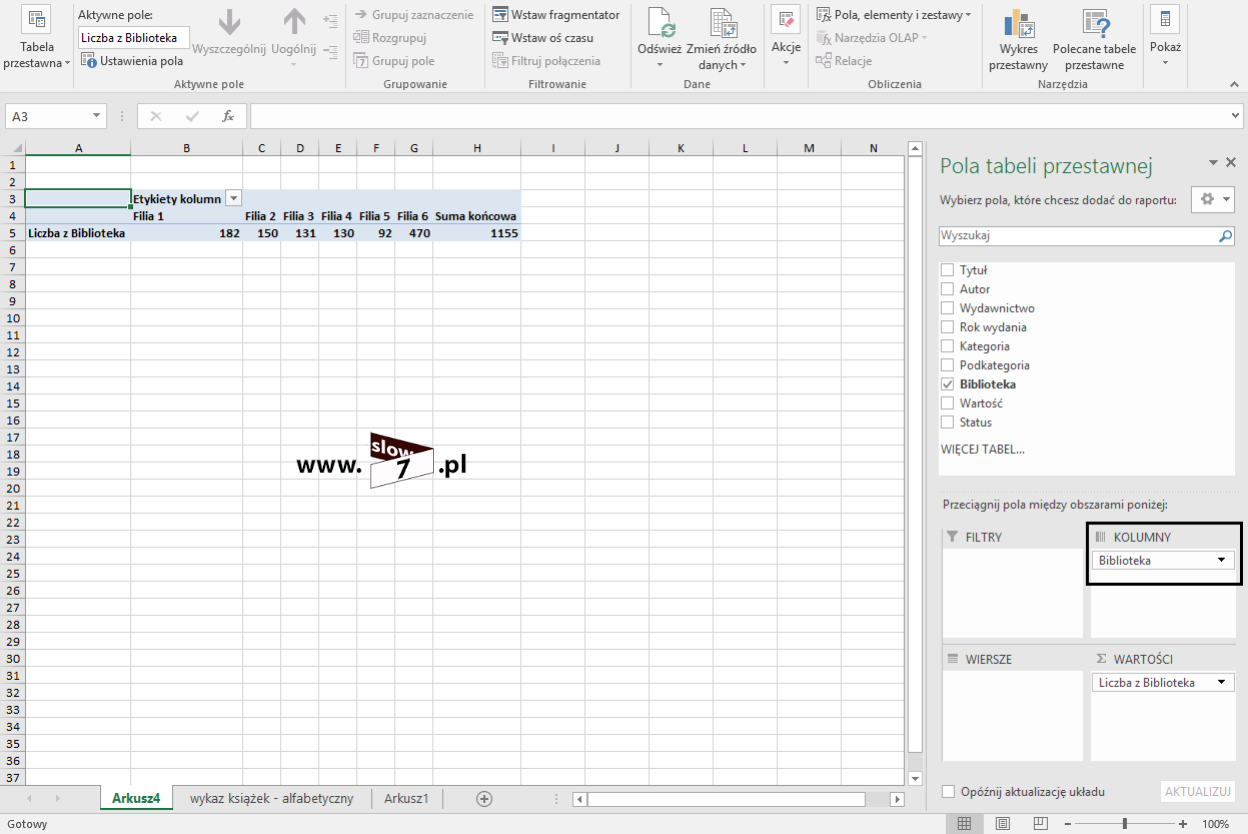
Task: Click Grupuj zaznaczenie in the ribbon
Action: 413,15
